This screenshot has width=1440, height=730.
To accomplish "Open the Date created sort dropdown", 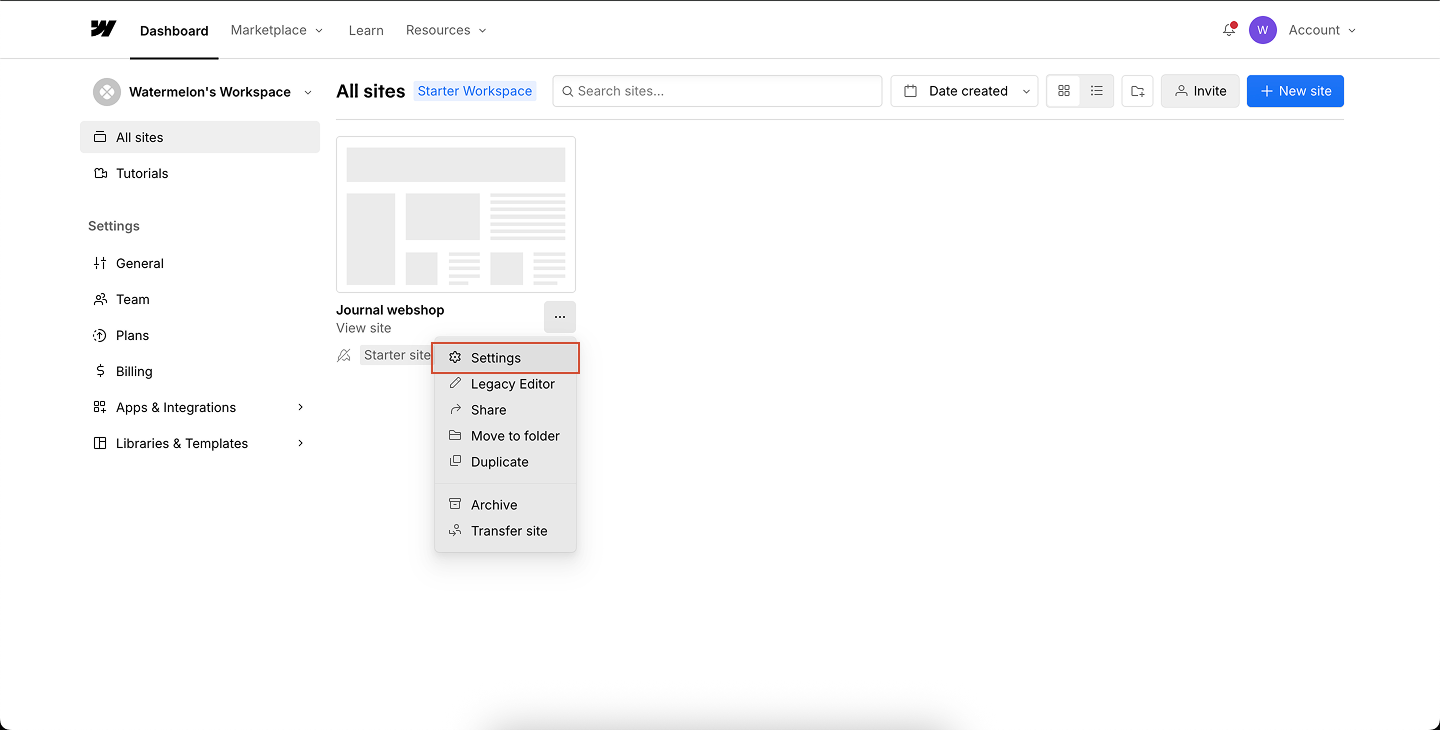I will [x=964, y=91].
